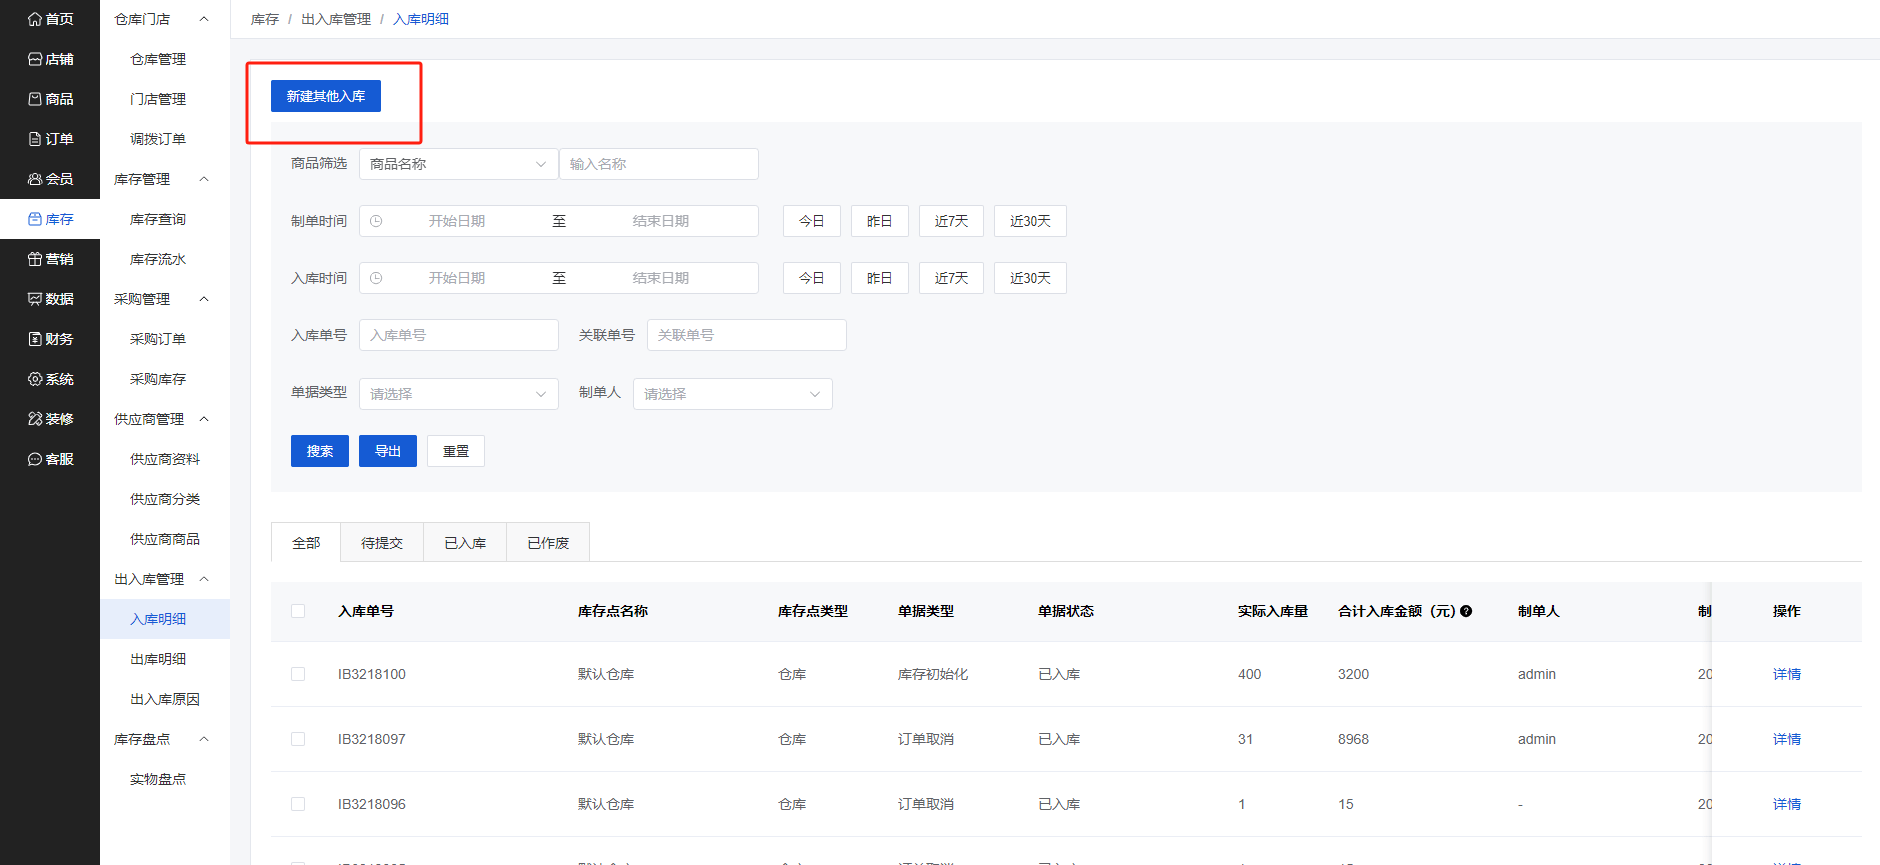
Task: Click help icon next to 合计入库金额
Action: tap(1466, 611)
